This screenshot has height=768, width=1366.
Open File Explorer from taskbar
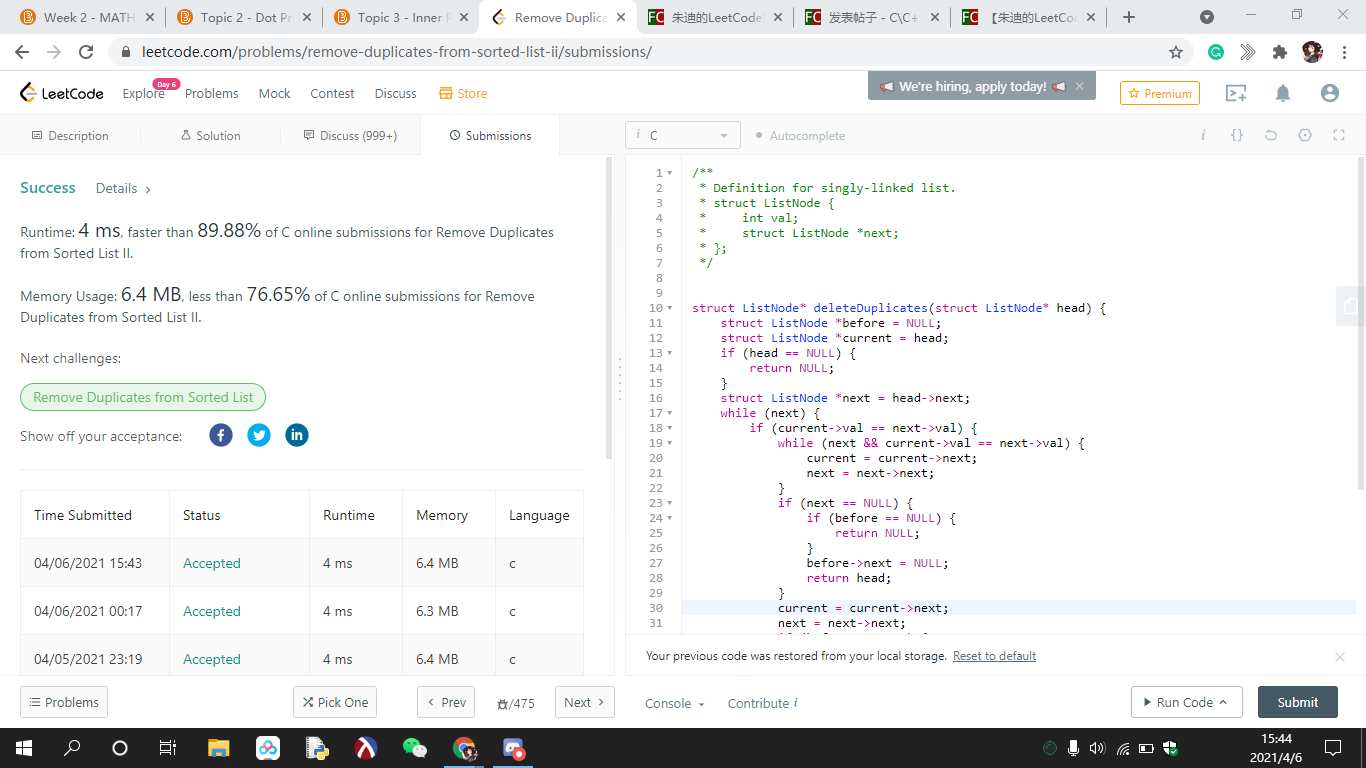point(219,748)
